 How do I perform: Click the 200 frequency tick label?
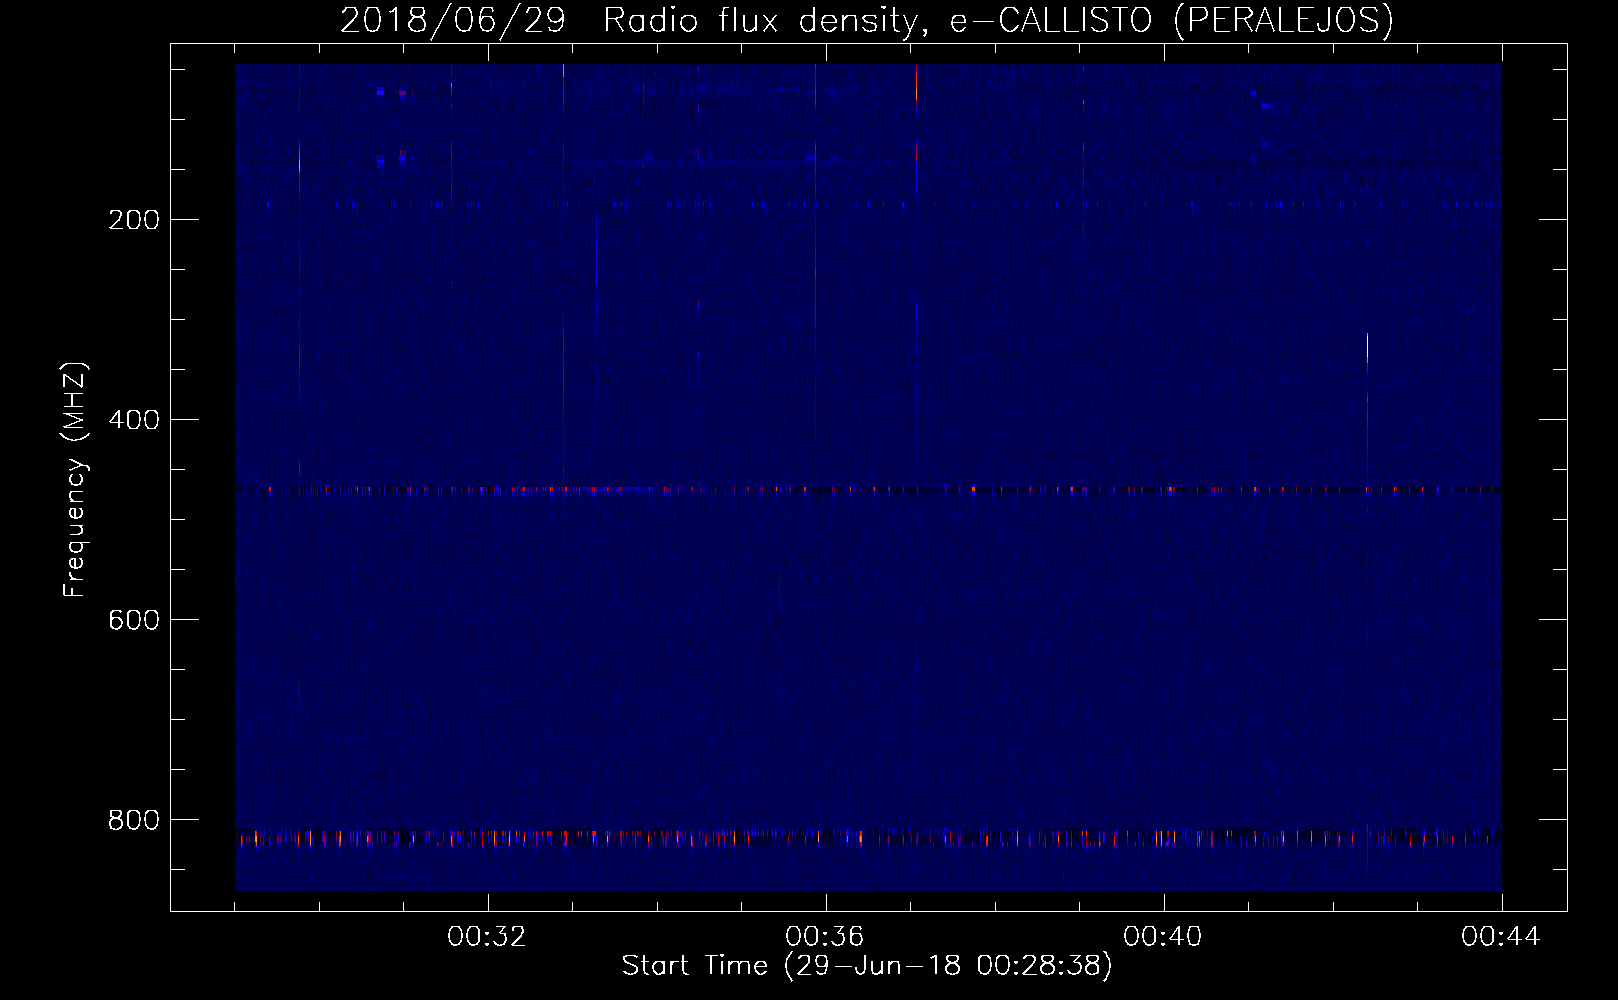(134, 220)
